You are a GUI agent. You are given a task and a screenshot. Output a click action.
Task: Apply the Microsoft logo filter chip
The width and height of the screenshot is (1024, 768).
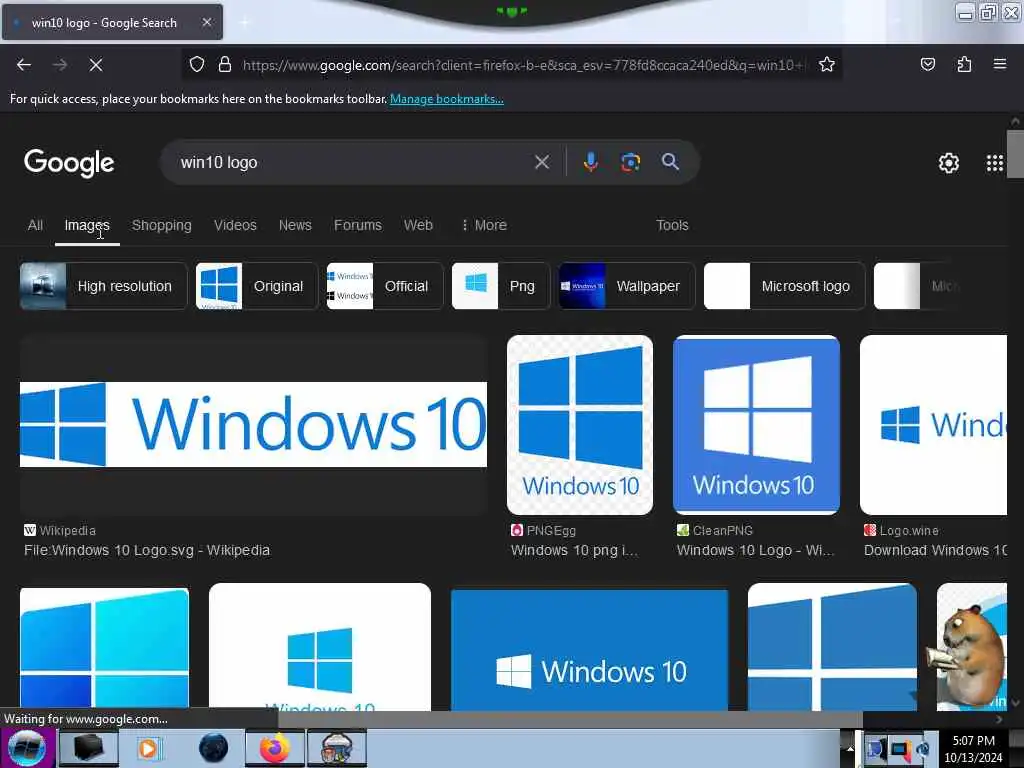pos(784,286)
